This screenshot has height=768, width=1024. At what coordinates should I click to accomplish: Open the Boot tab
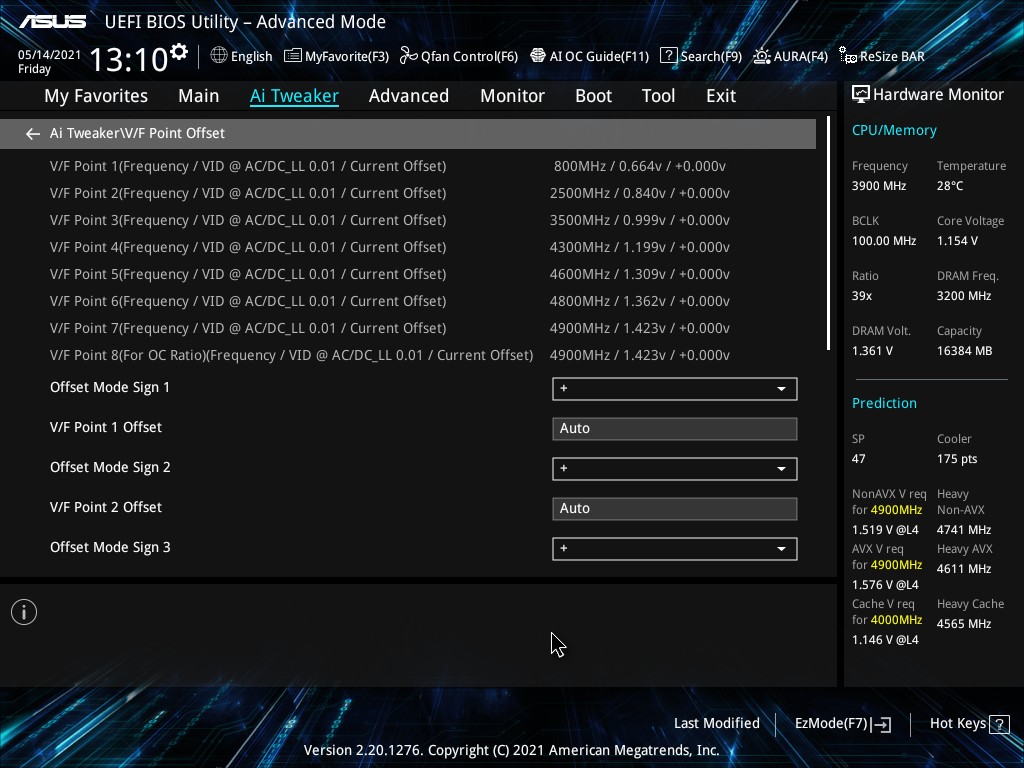tap(594, 96)
